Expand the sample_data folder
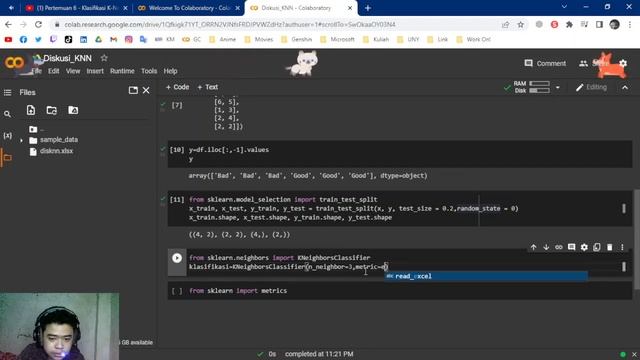Viewport: 640px width, 360px height. click(22, 140)
